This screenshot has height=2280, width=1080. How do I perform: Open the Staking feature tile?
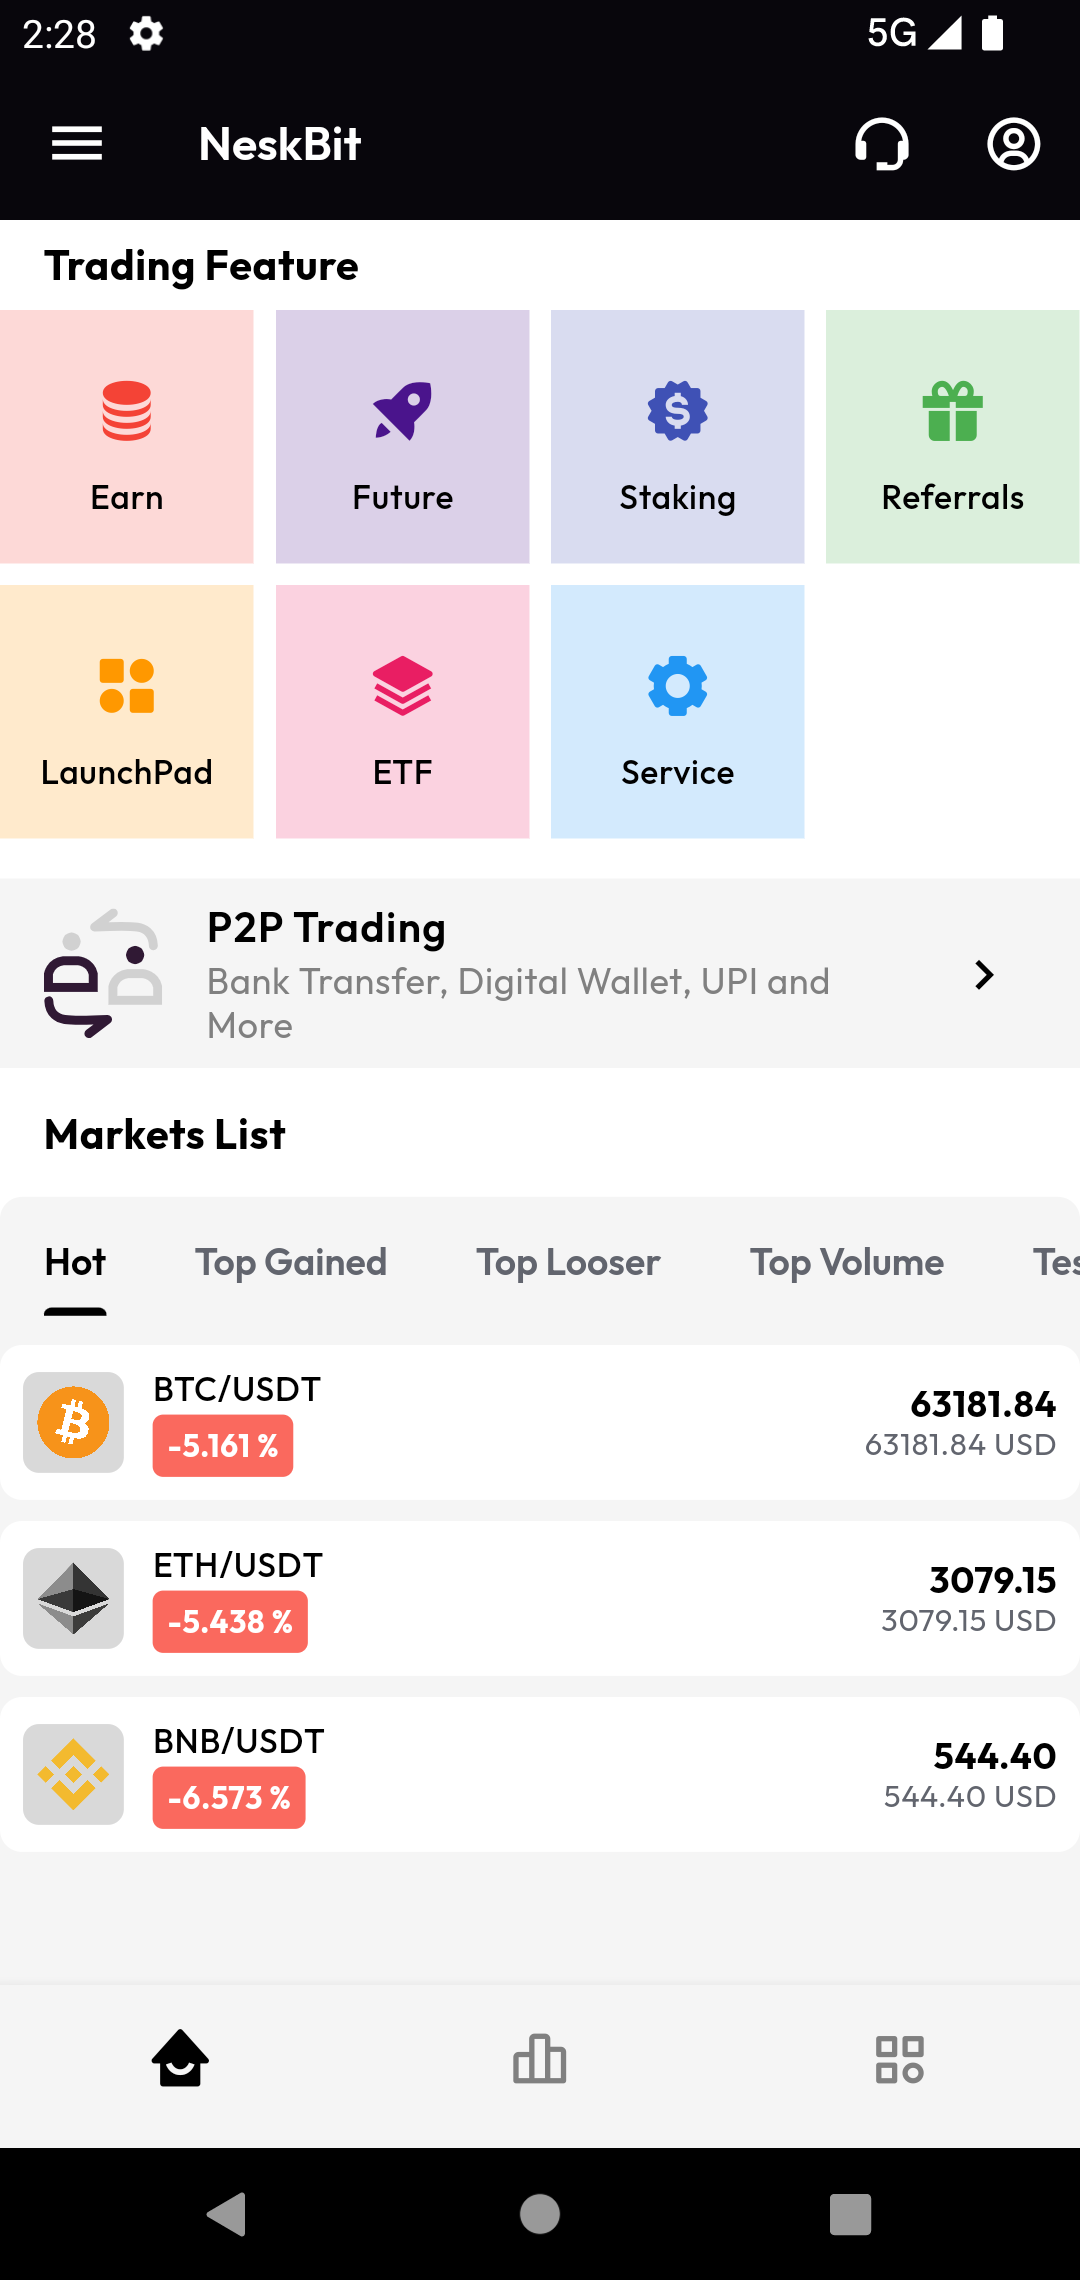[x=677, y=437]
